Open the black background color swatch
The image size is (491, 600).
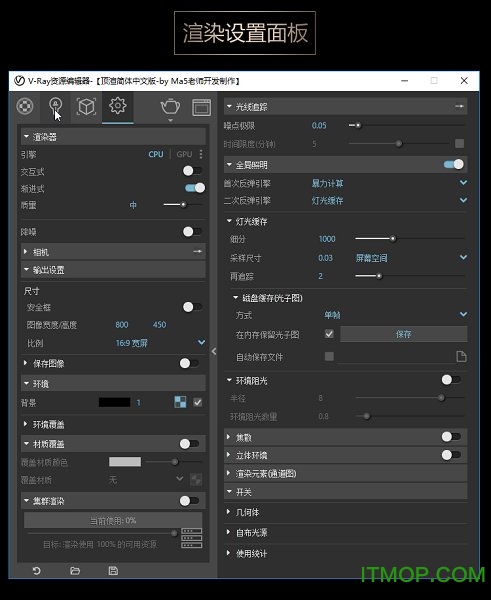pos(114,402)
